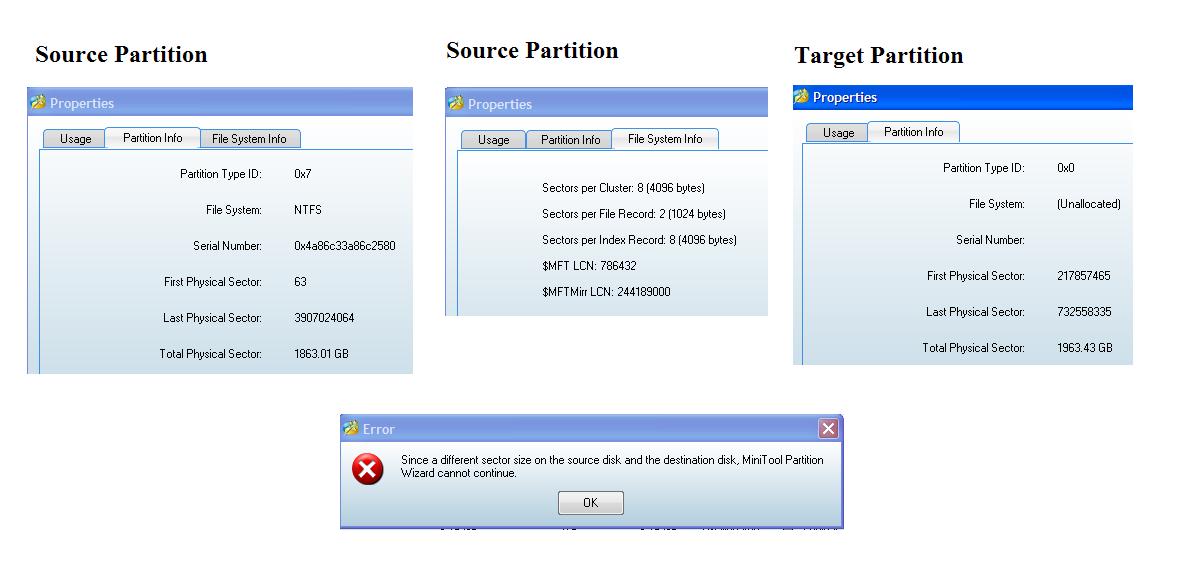This screenshot has width=1202, height=573.
Task: Click target Partition Type ID value 0x0
Action: 1066,168
